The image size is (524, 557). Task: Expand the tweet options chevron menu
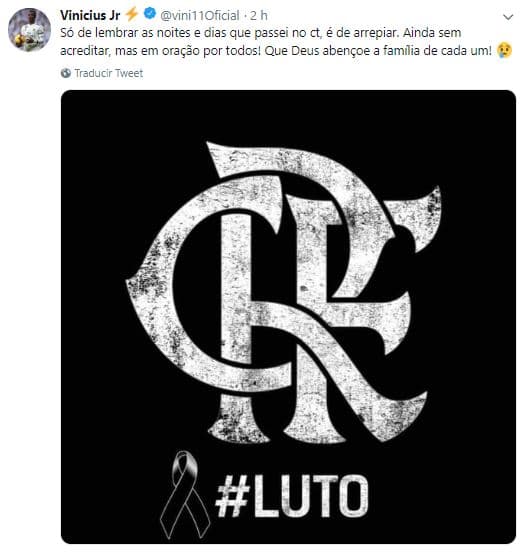pos(508,17)
